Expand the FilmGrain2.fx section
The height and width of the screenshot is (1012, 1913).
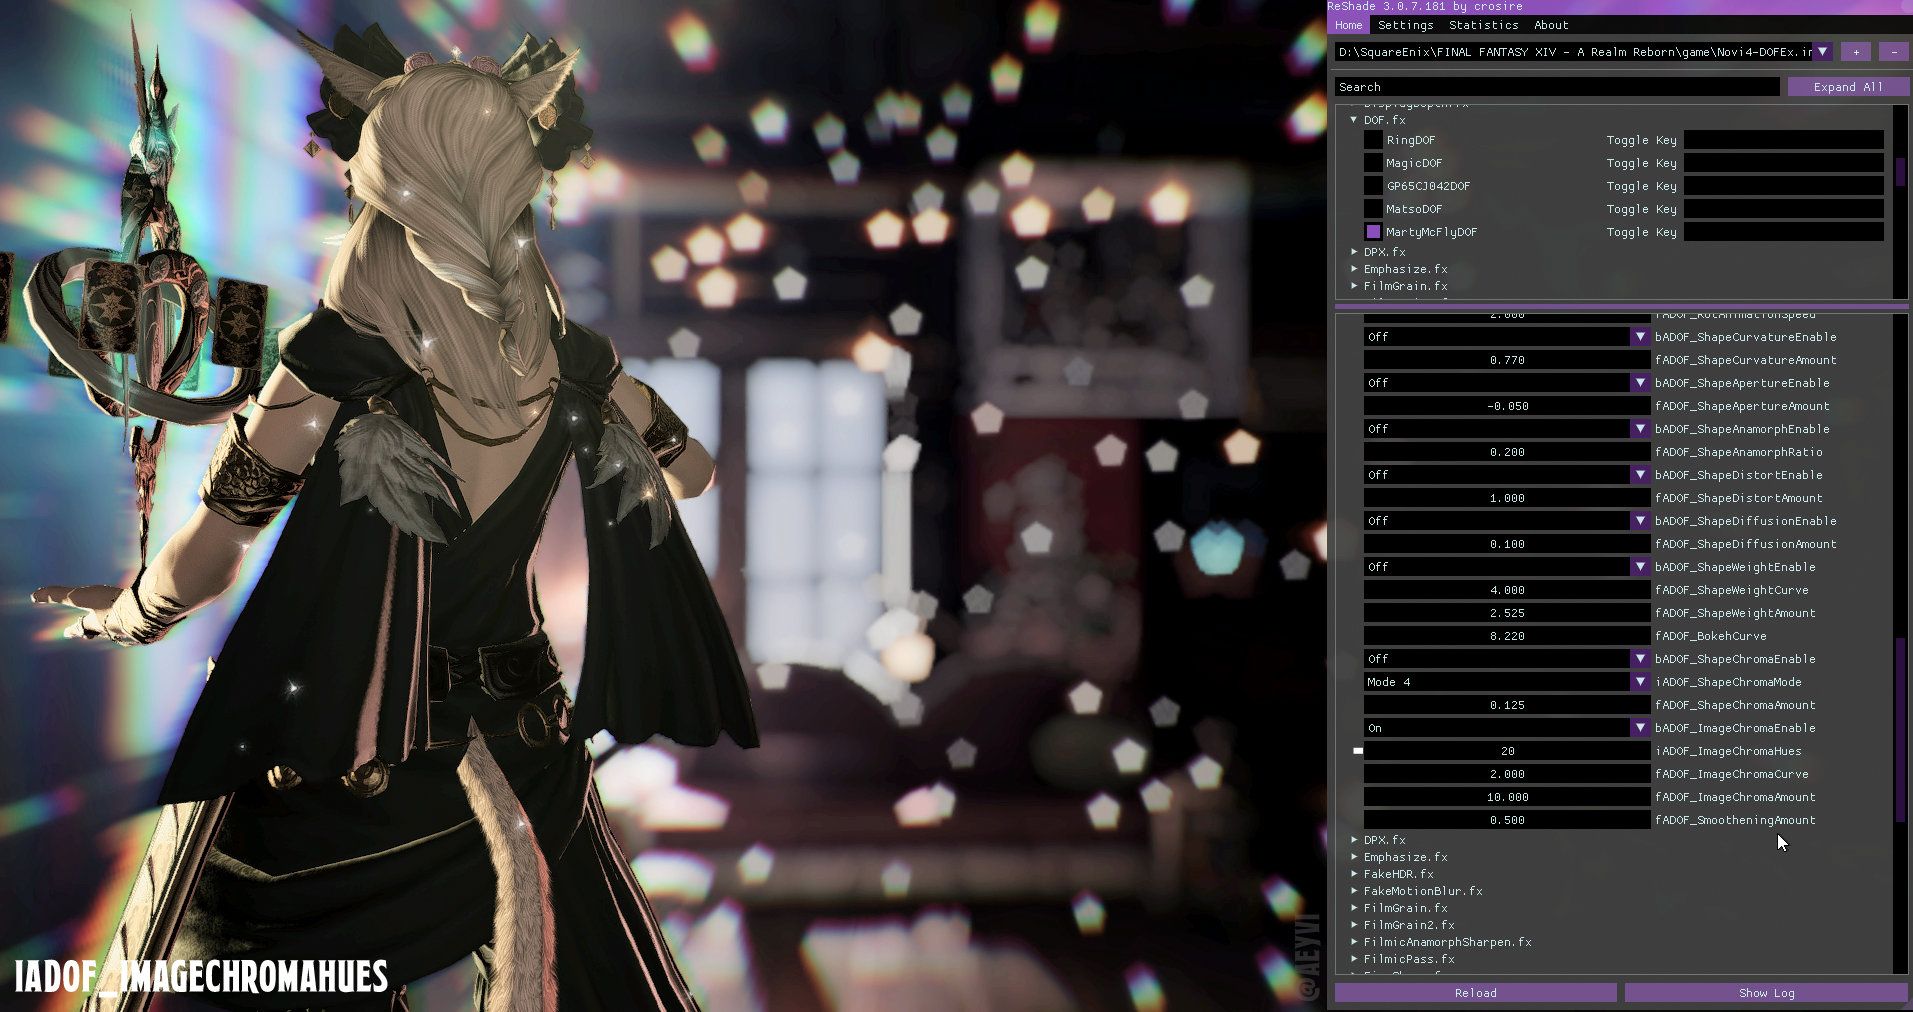click(1354, 925)
